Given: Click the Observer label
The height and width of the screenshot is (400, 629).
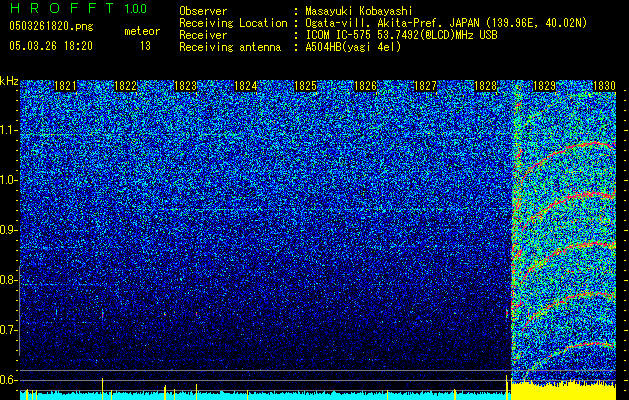Looking at the screenshot, I should point(203,11).
